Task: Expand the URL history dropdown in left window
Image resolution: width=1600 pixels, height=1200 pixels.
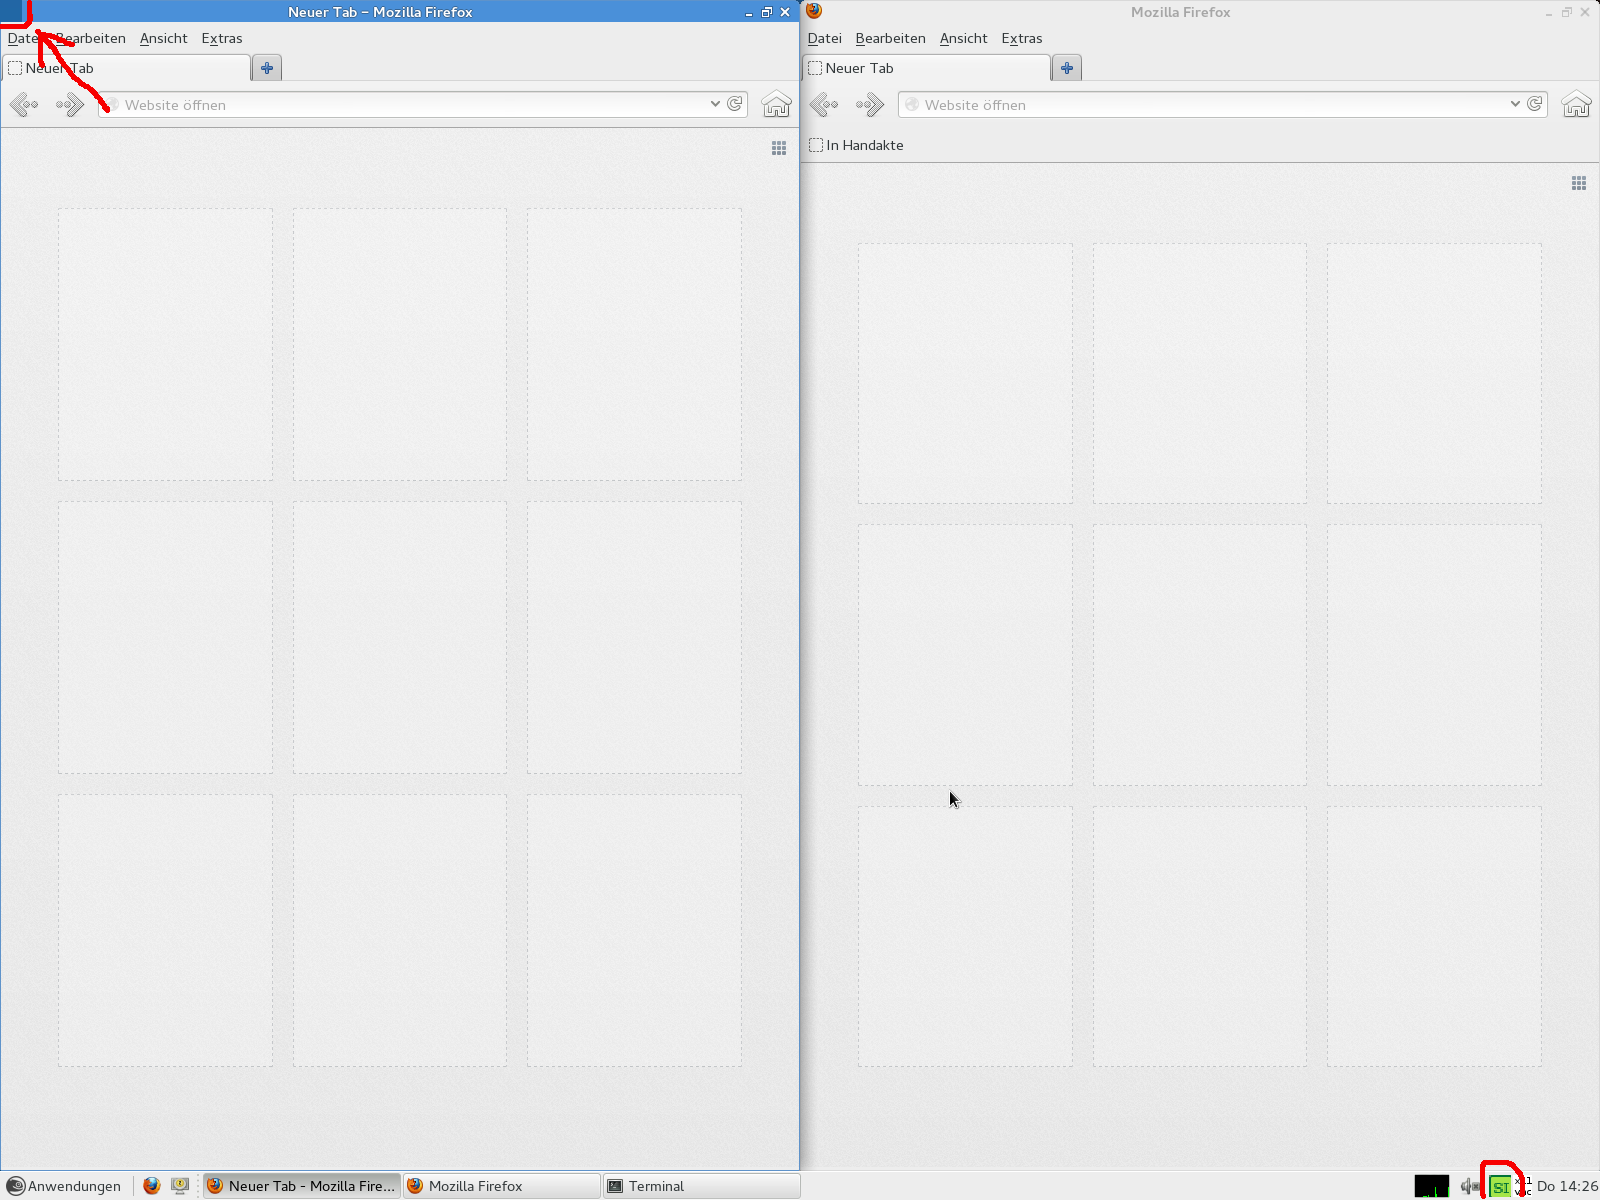Action: (715, 104)
